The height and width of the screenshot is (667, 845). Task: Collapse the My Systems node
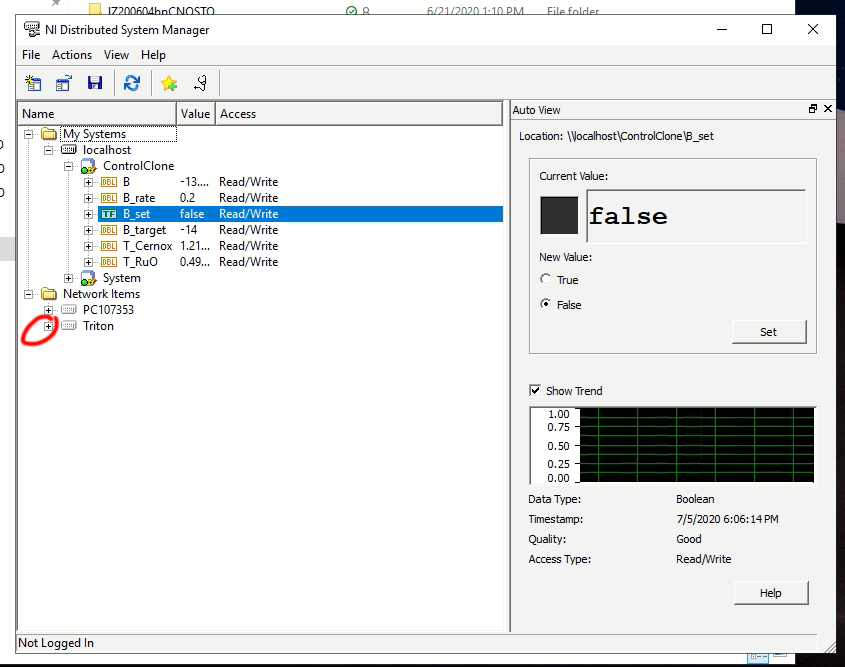coord(29,134)
